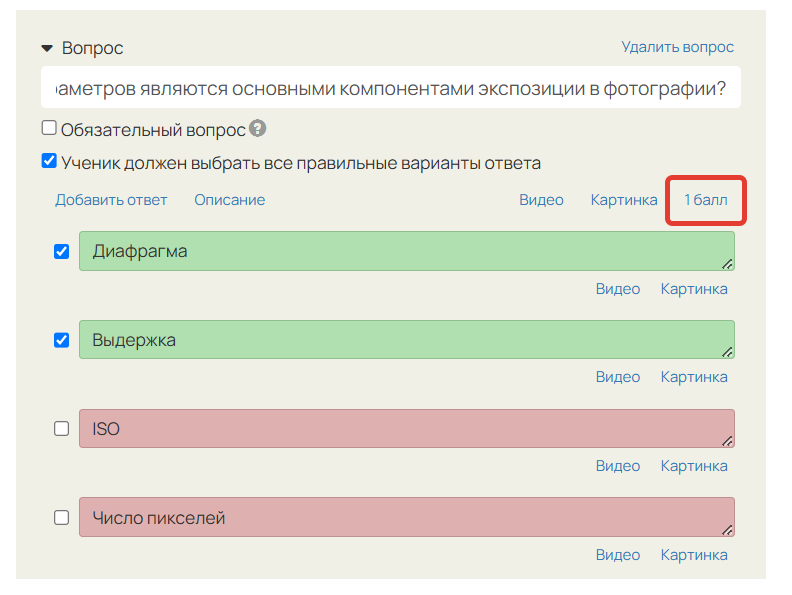Click the question-level Картинка link

point(624,200)
